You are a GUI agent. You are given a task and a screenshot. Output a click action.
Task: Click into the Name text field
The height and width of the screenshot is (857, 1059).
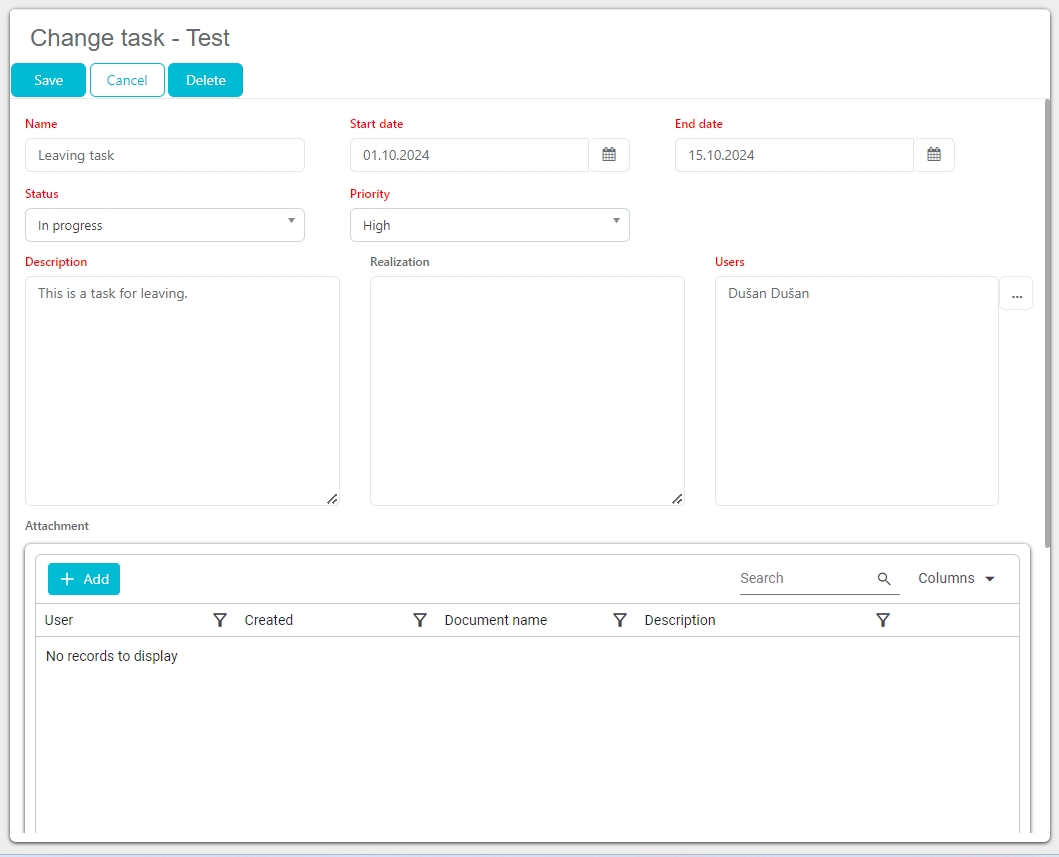[165, 155]
